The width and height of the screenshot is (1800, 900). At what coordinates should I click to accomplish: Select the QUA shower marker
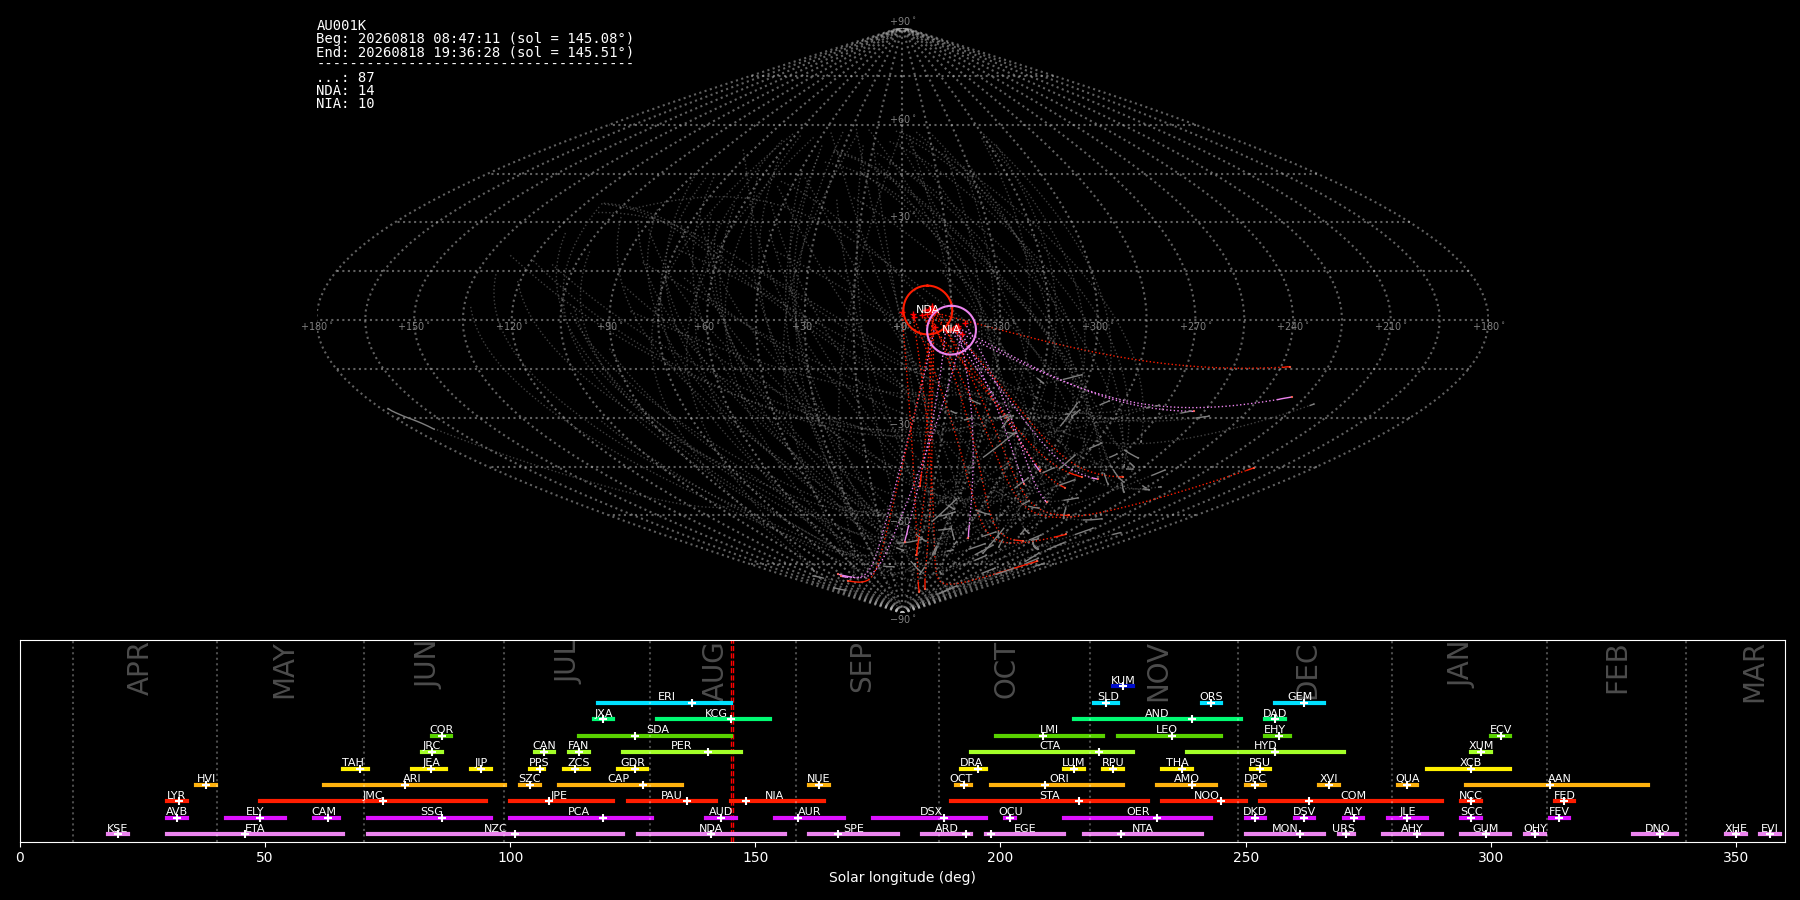1407,785
